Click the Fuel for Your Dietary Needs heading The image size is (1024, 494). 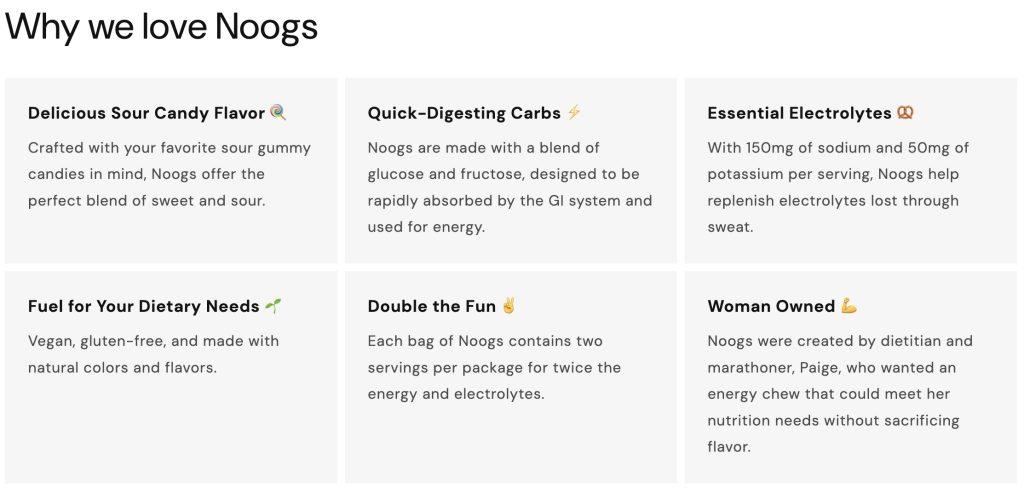[x=144, y=306]
